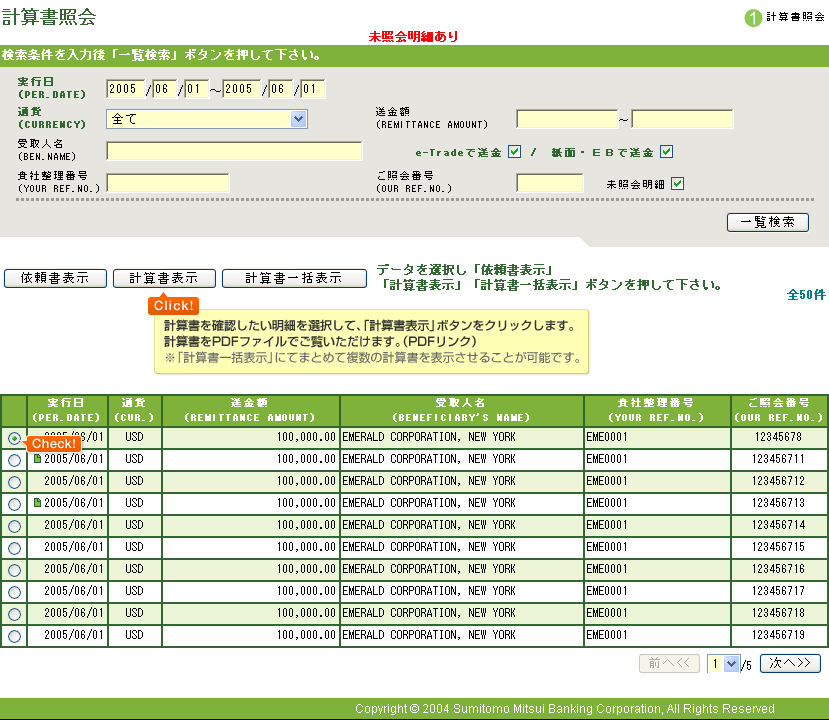The width and height of the screenshot is (829, 720).
Task: Uncheck the 未照会明細 checkbox
Action: pos(677,184)
